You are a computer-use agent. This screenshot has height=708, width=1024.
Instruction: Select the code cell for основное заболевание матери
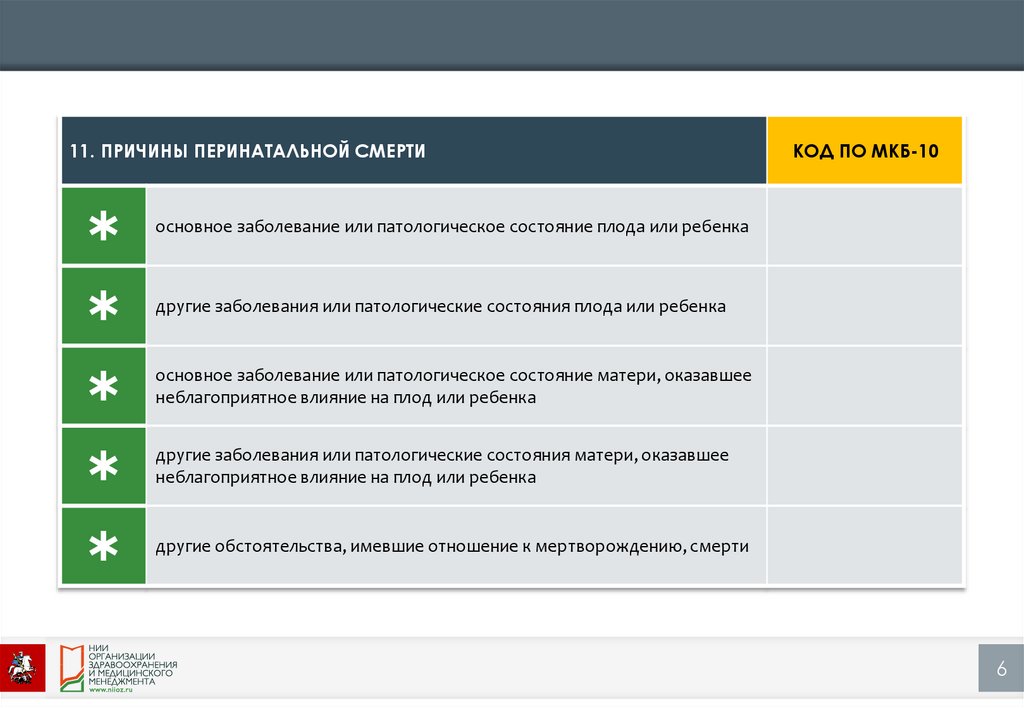click(x=865, y=386)
